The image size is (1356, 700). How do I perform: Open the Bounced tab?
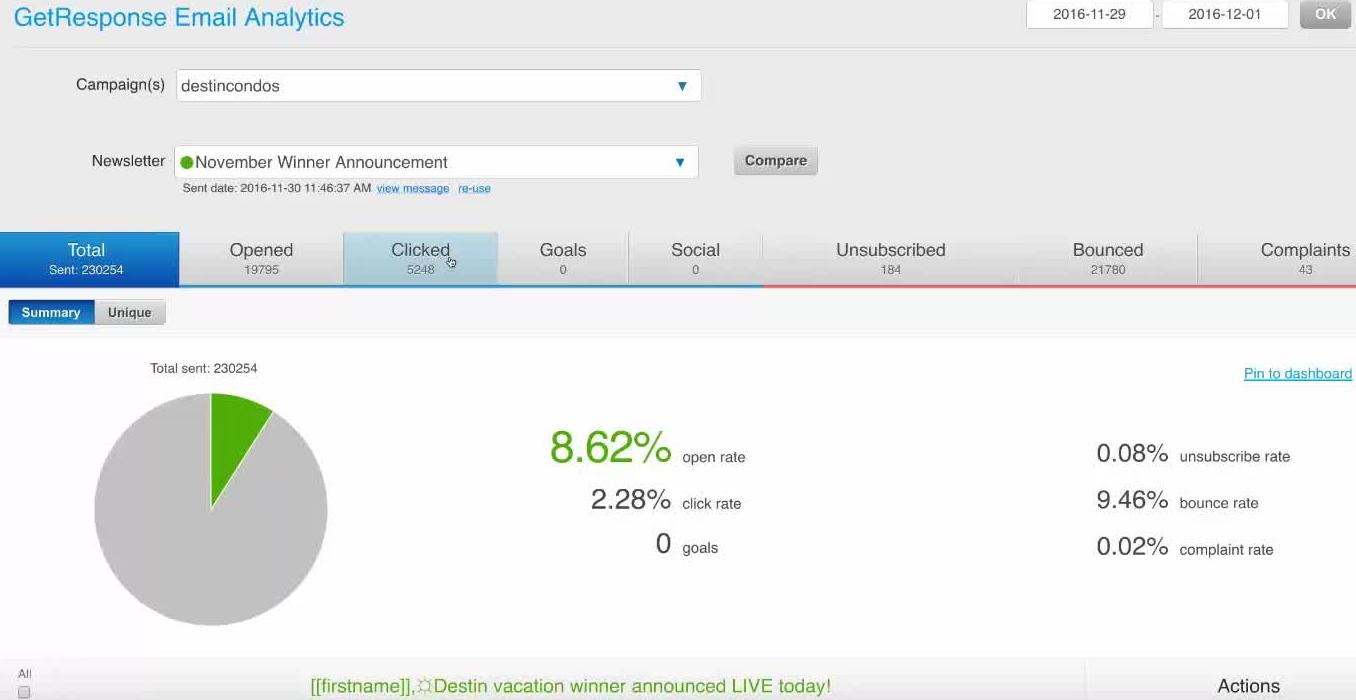coord(1107,259)
